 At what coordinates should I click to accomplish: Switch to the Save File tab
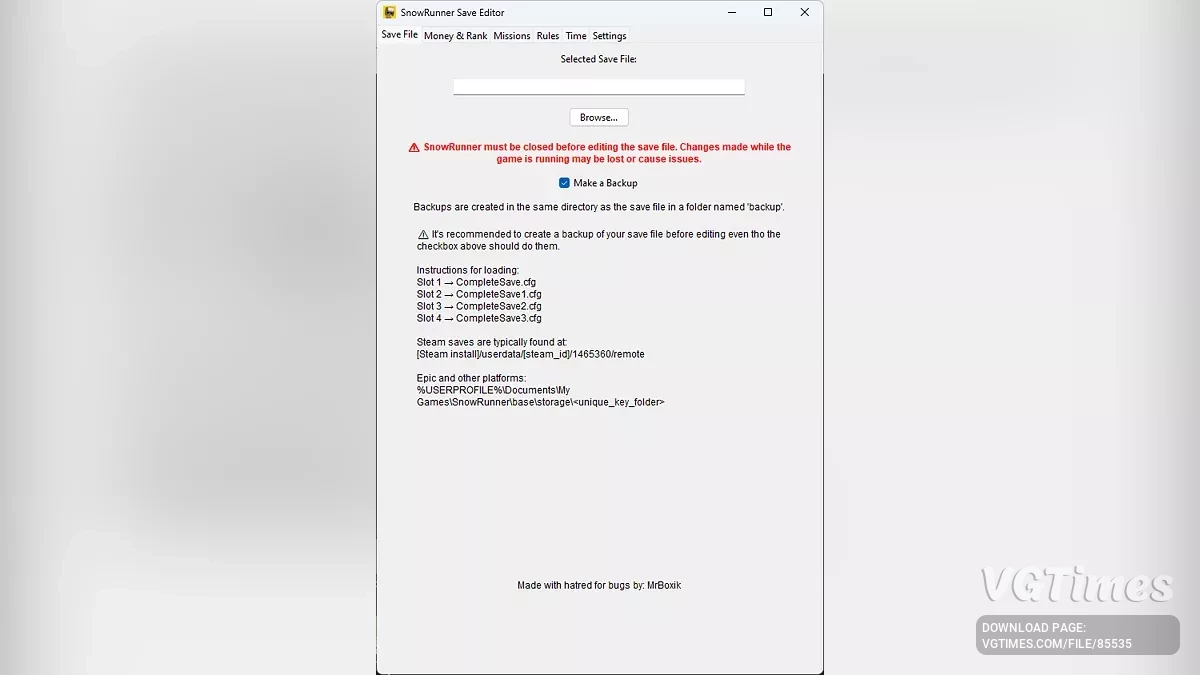(399, 35)
